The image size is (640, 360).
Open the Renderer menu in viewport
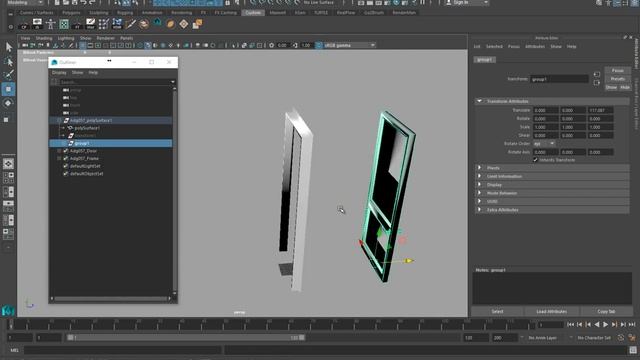105,38
